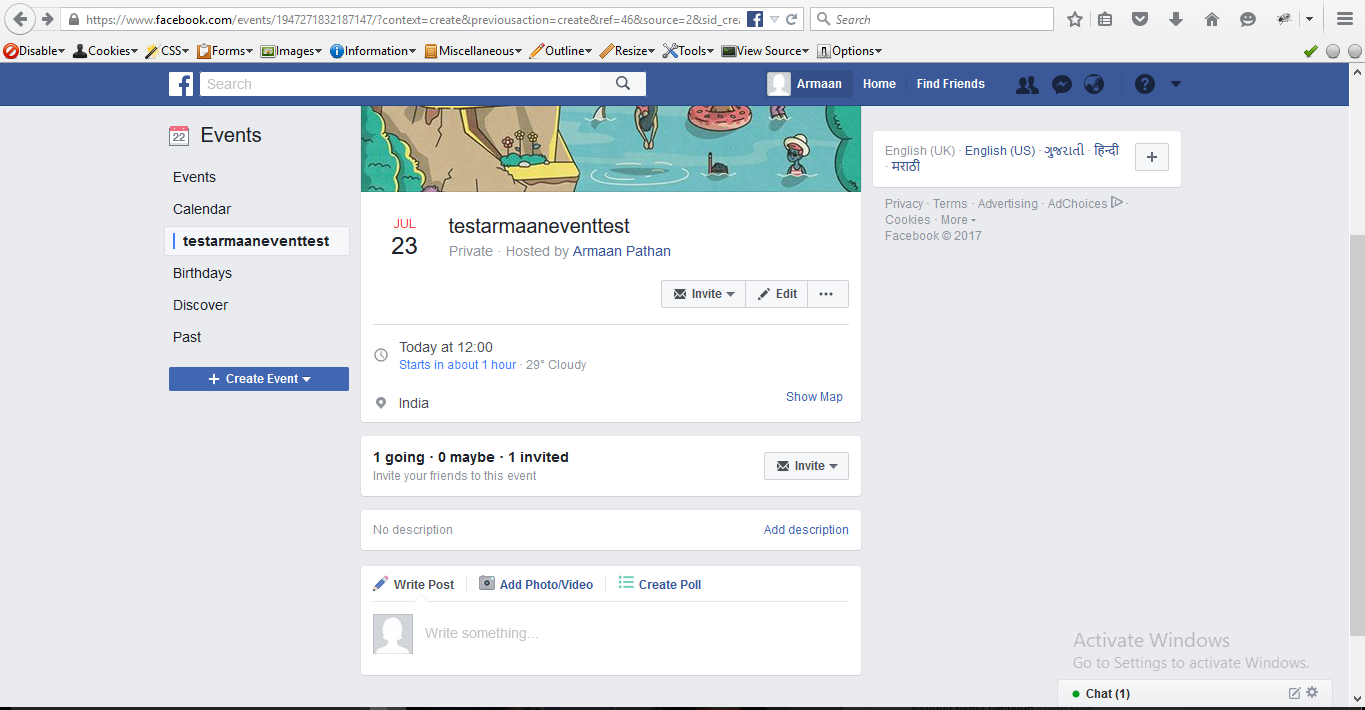The width and height of the screenshot is (1365, 710).
Task: Open the Resize developer toolbar menu
Action: click(x=627, y=51)
